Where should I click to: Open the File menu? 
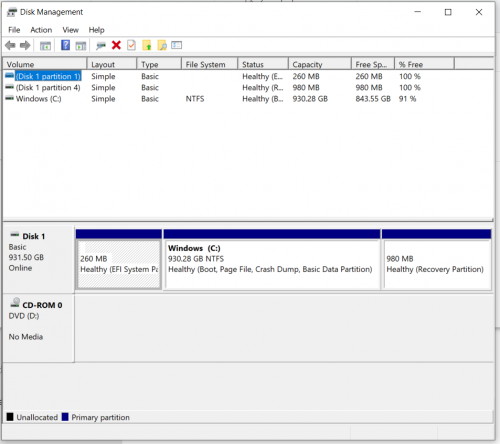click(14, 30)
